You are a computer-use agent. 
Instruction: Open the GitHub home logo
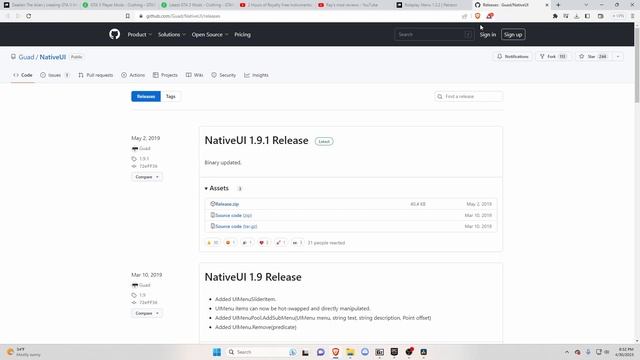pyautogui.click(x=115, y=34)
